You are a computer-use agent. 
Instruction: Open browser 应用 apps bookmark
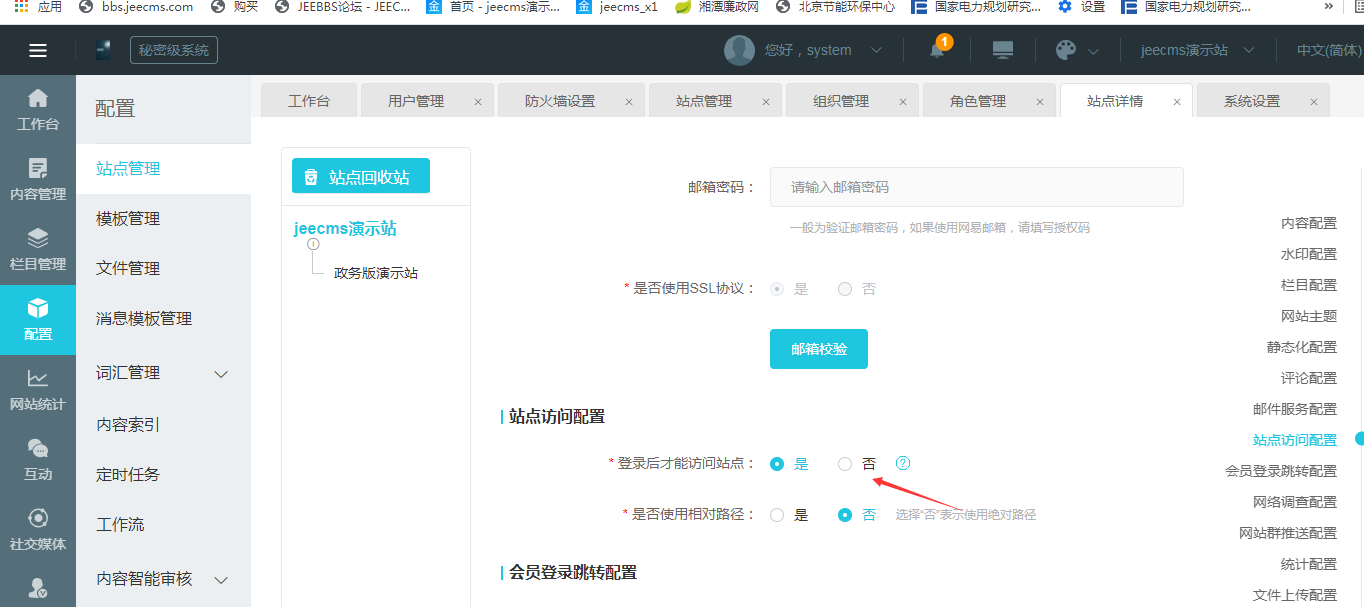point(38,7)
